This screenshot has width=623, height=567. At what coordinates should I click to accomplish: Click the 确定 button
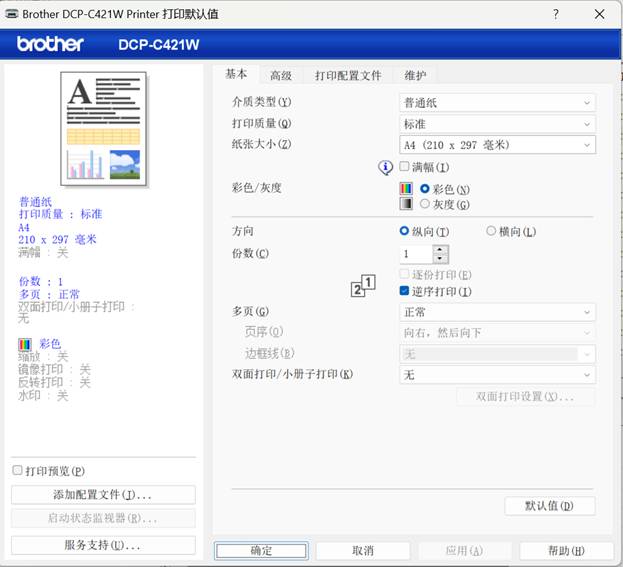[261, 550]
